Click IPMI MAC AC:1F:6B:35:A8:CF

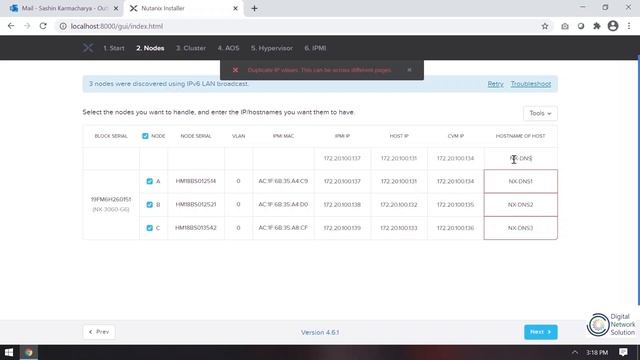(x=283, y=228)
